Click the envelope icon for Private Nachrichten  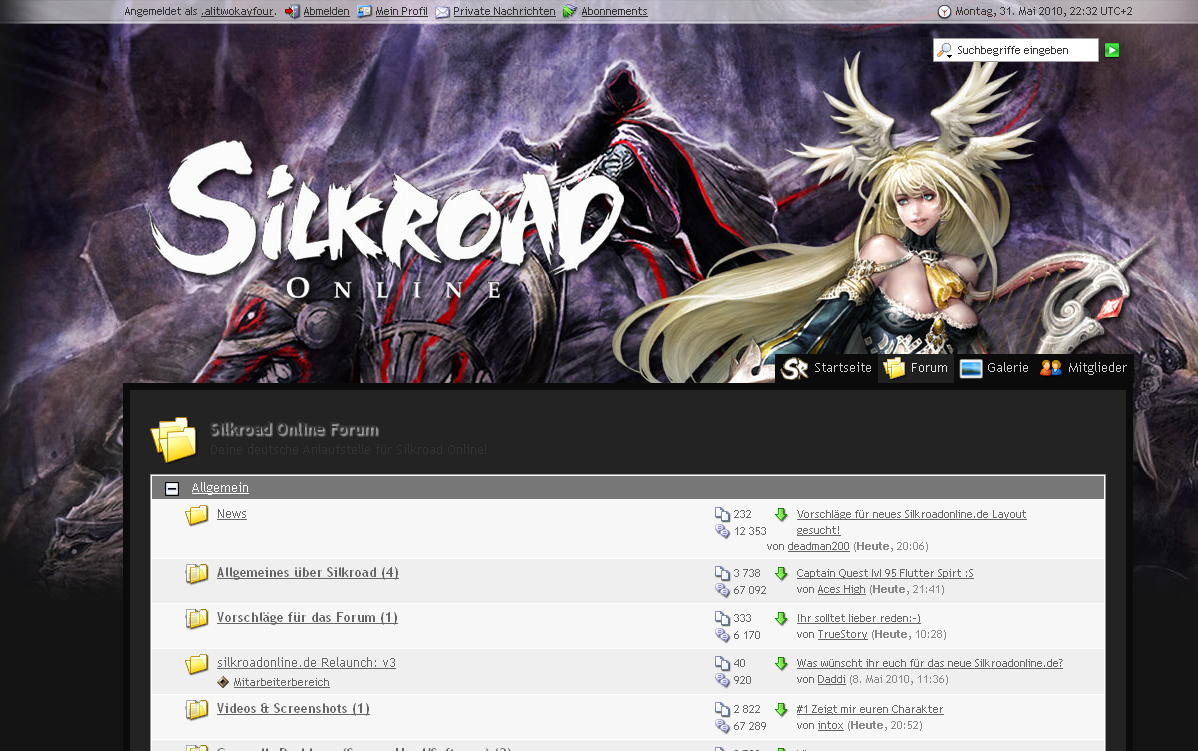click(442, 12)
